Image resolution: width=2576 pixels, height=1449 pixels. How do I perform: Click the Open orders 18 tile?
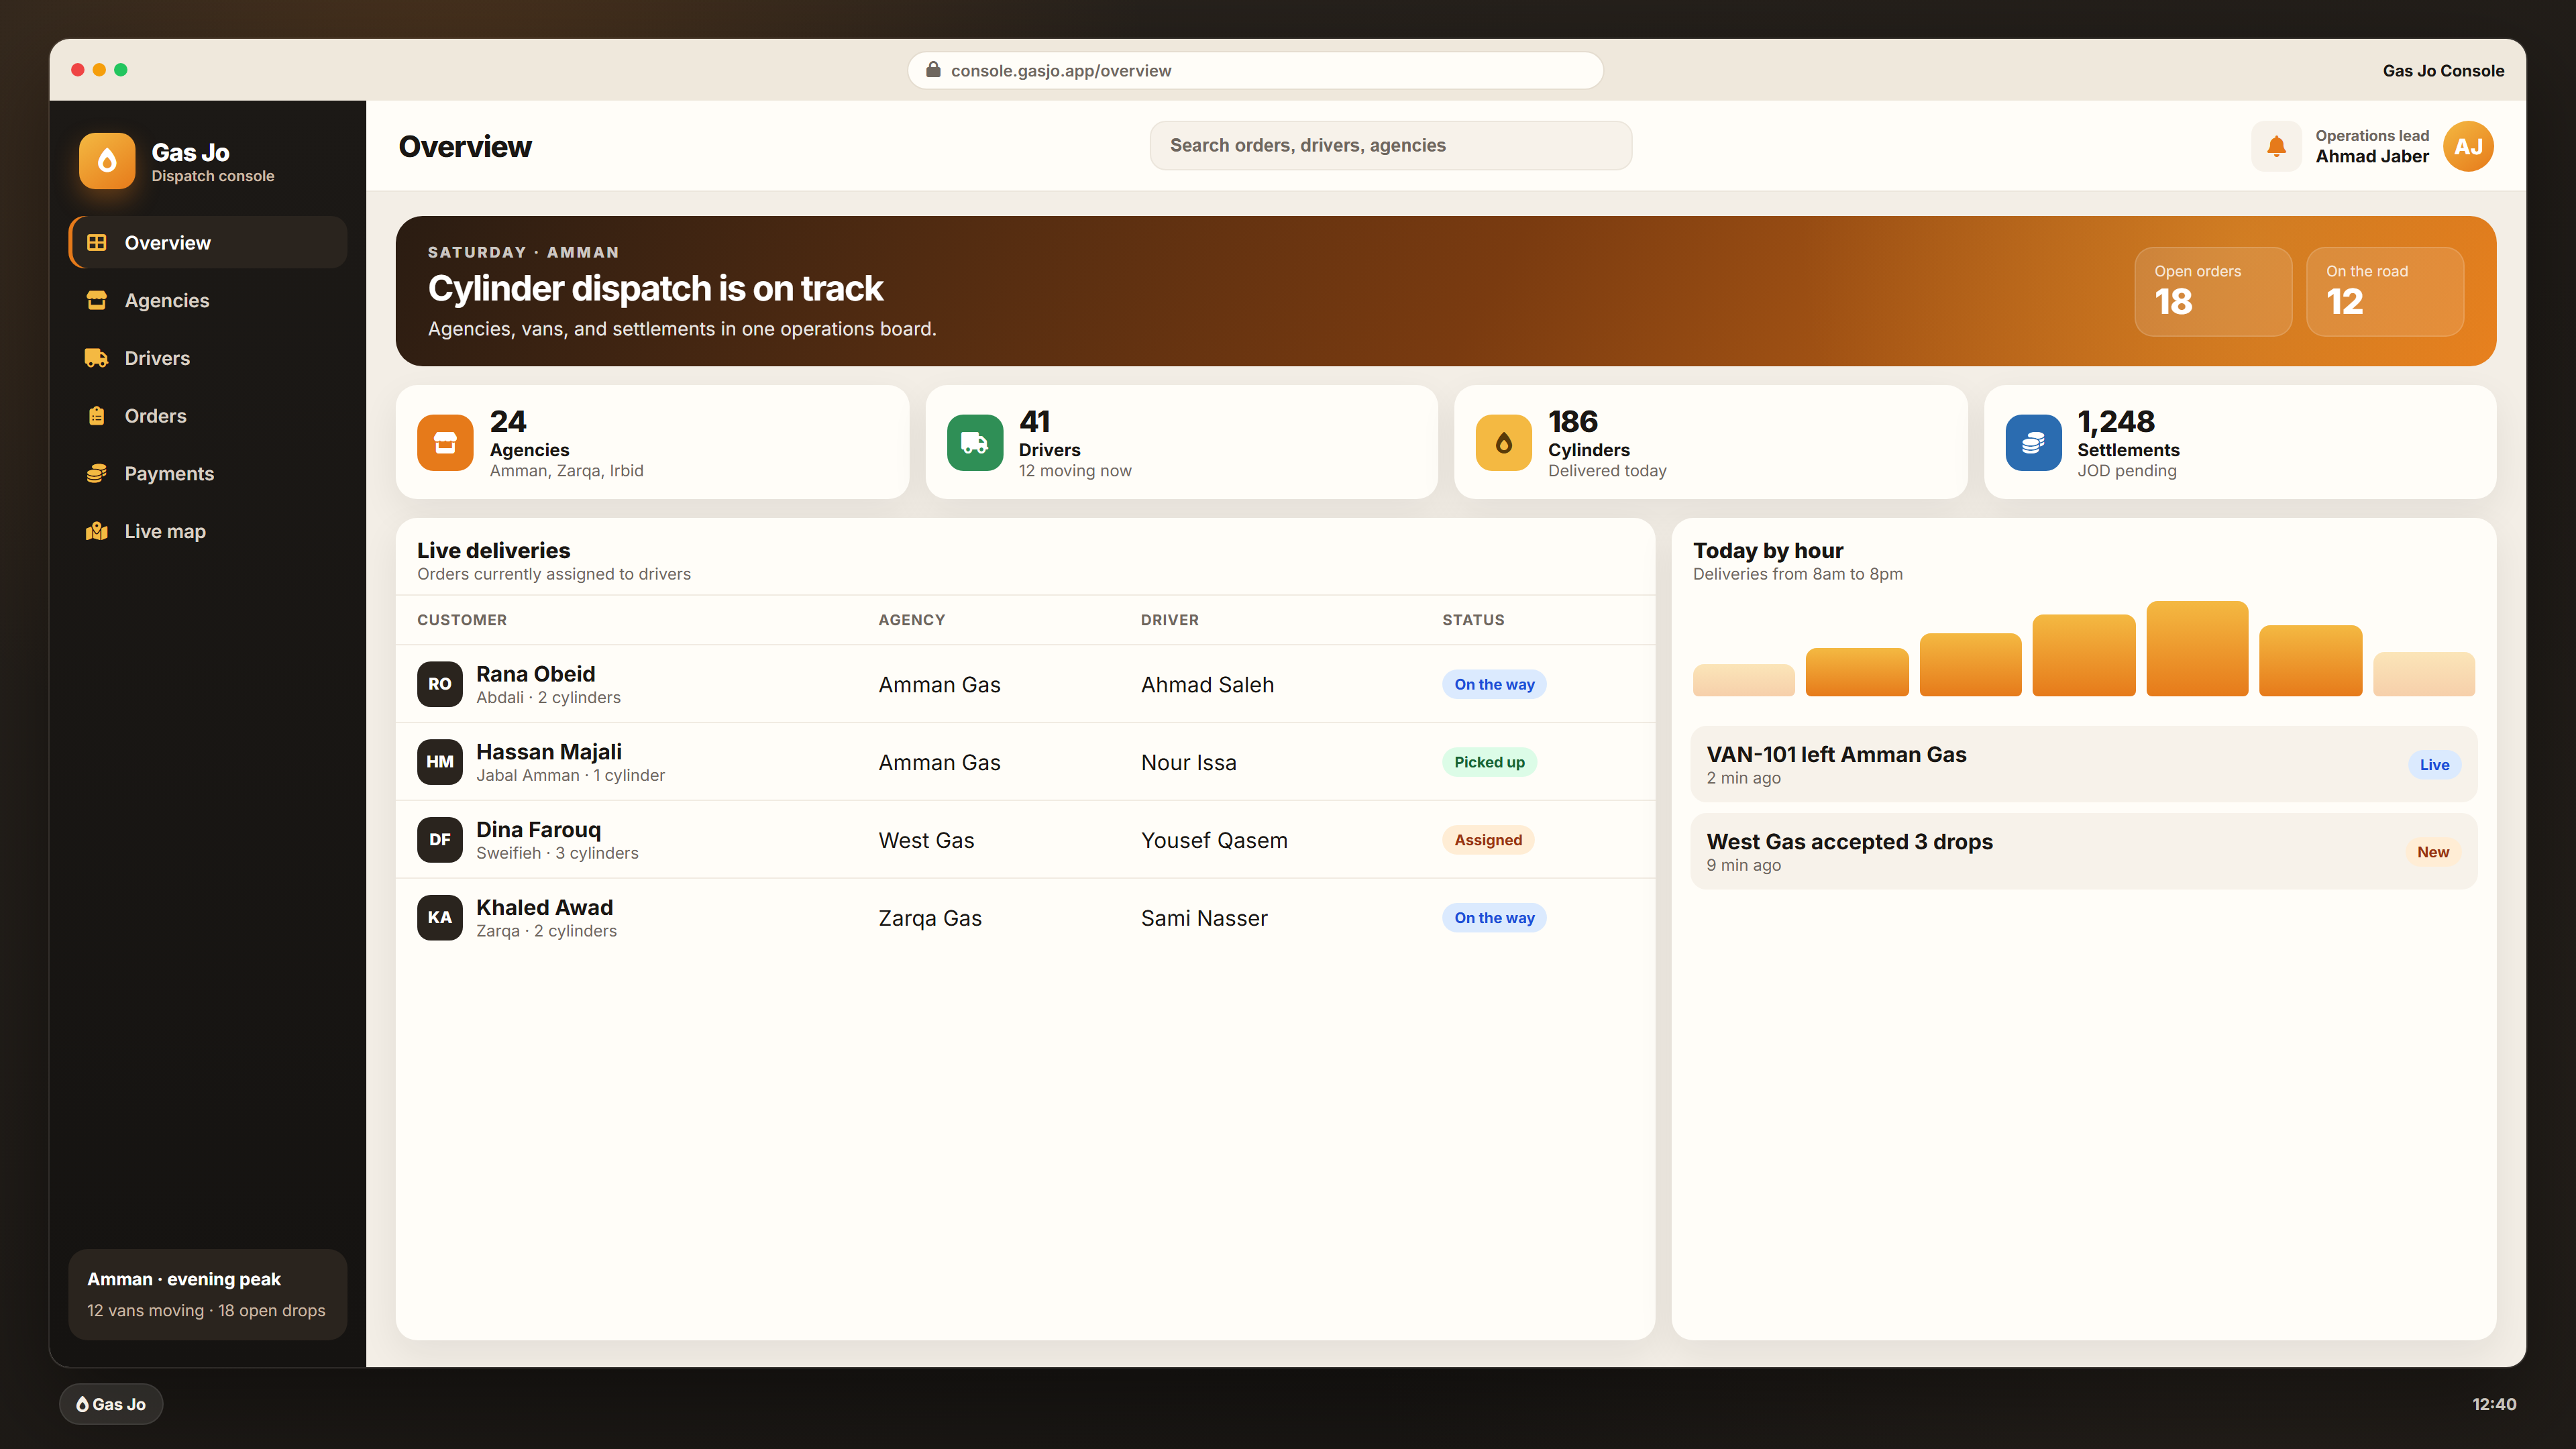coord(2213,291)
